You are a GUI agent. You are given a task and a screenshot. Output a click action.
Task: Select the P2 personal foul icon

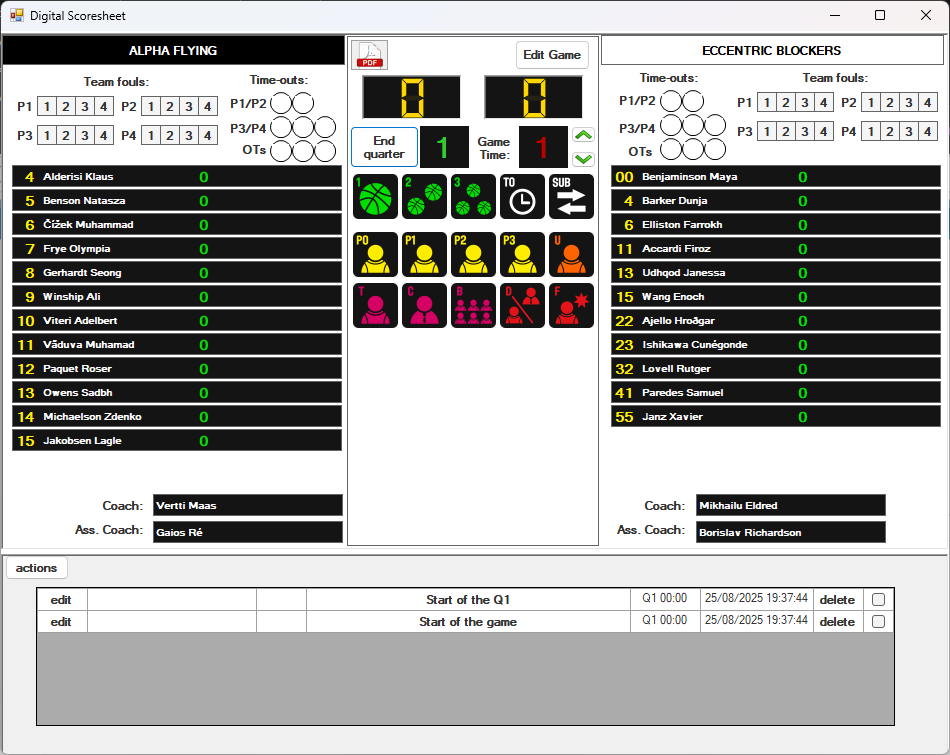point(472,254)
